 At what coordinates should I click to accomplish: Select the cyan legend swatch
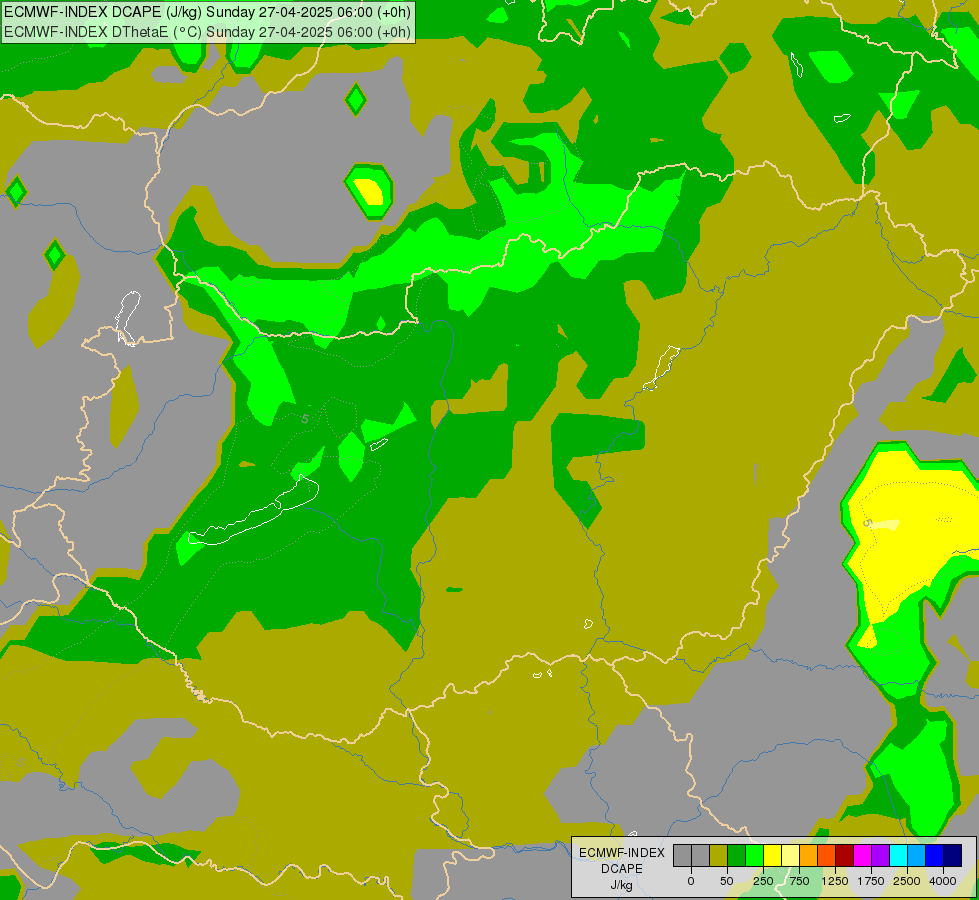pos(898,855)
